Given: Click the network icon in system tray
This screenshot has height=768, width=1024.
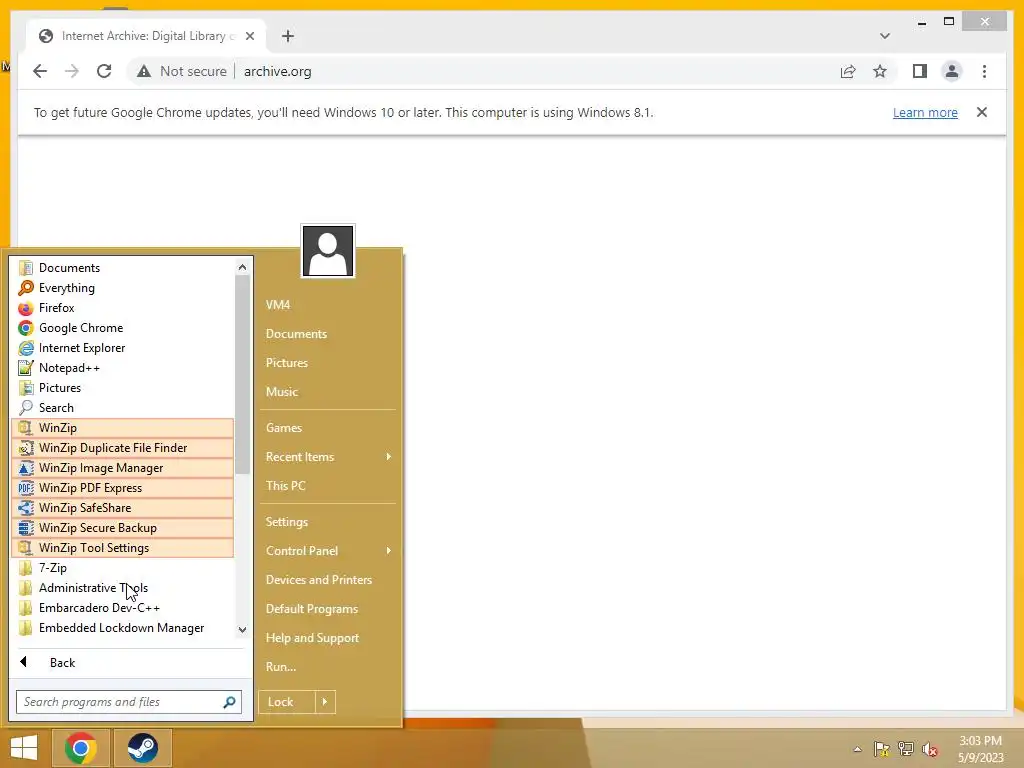Looking at the screenshot, I should pyautogui.click(x=906, y=749).
